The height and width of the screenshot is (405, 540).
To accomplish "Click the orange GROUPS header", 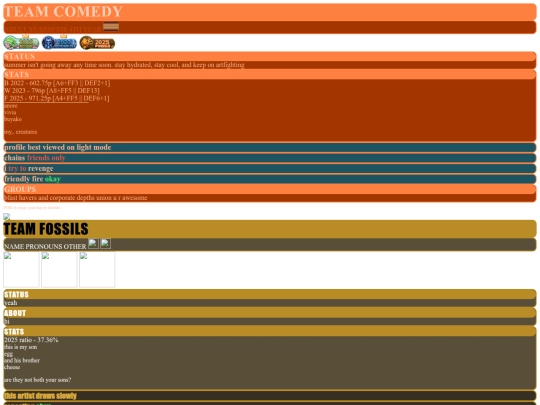I will coord(270,189).
